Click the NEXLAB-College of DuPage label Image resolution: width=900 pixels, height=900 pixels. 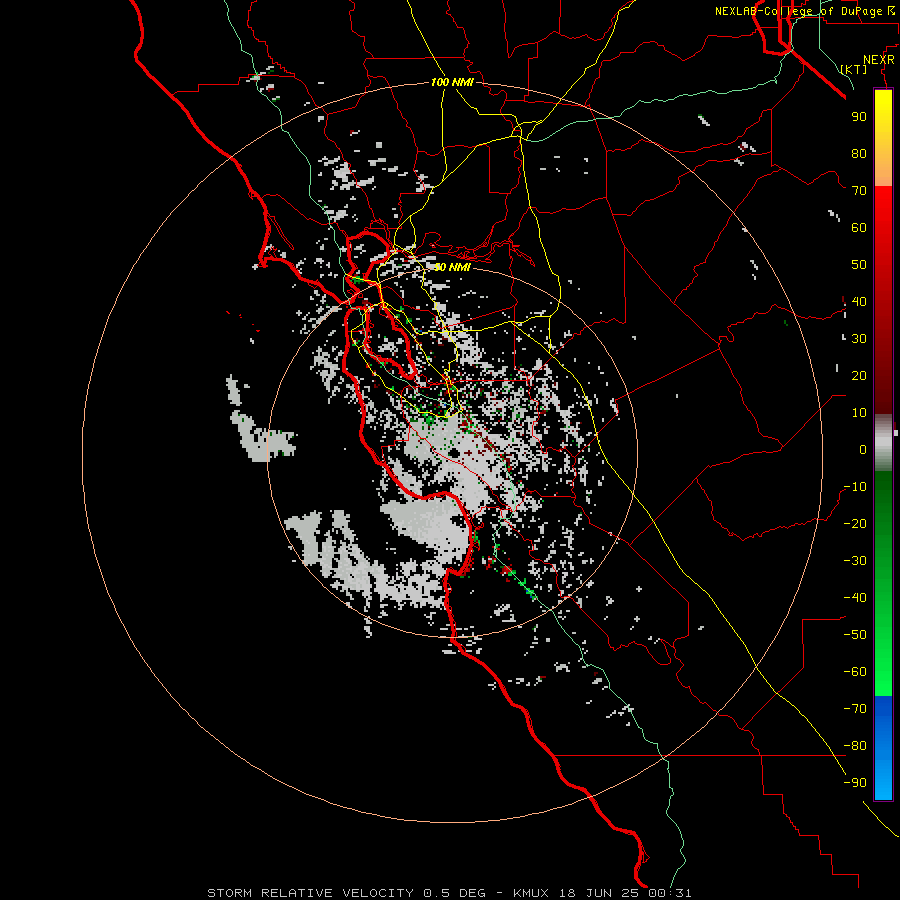click(x=800, y=11)
